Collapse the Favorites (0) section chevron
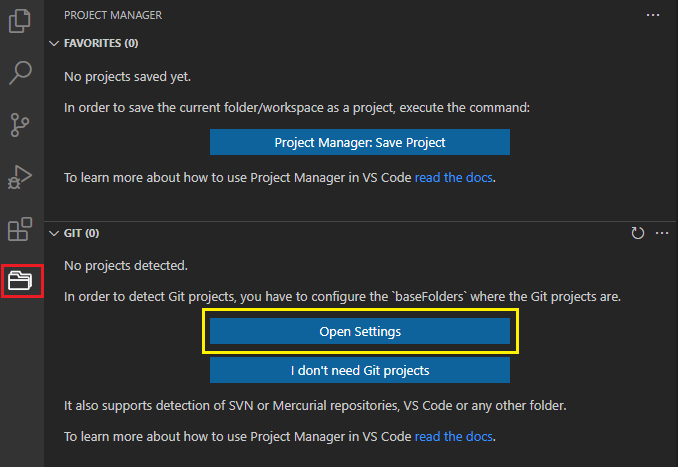Viewport: 678px width, 467px height. 54,43
